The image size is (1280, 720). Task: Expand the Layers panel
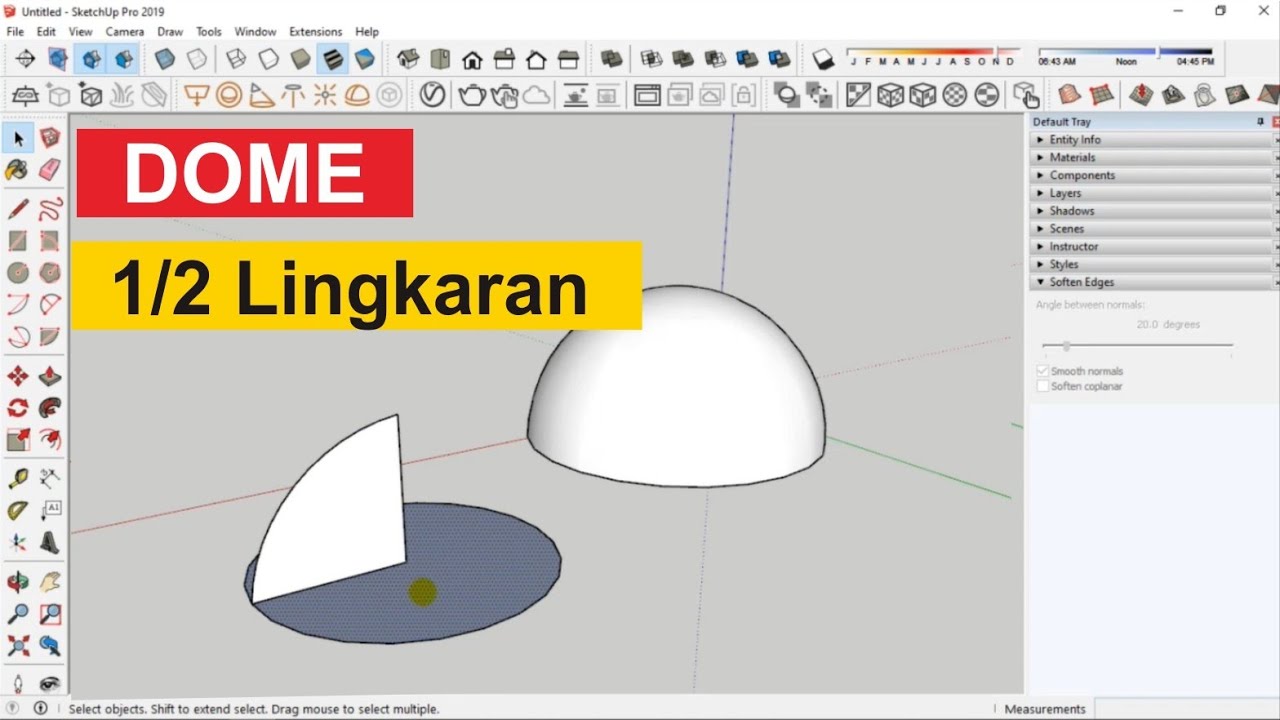pos(1153,193)
